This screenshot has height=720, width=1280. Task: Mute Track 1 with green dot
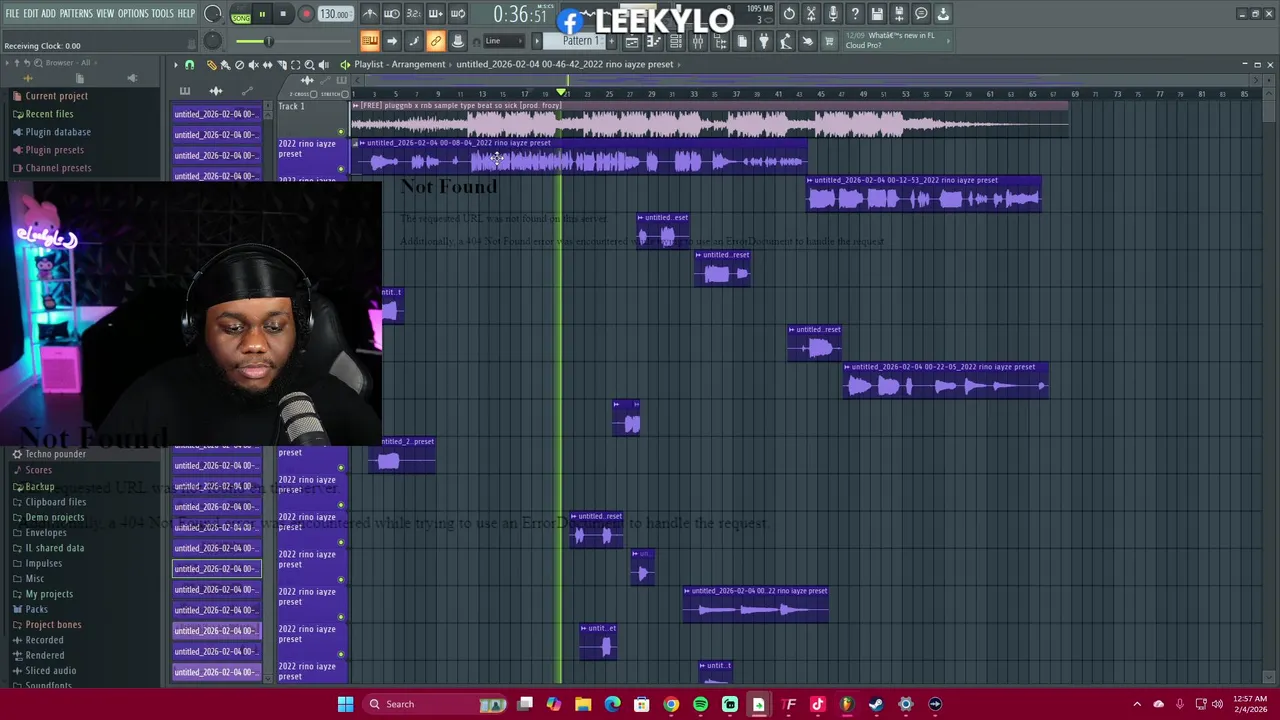[x=341, y=132]
